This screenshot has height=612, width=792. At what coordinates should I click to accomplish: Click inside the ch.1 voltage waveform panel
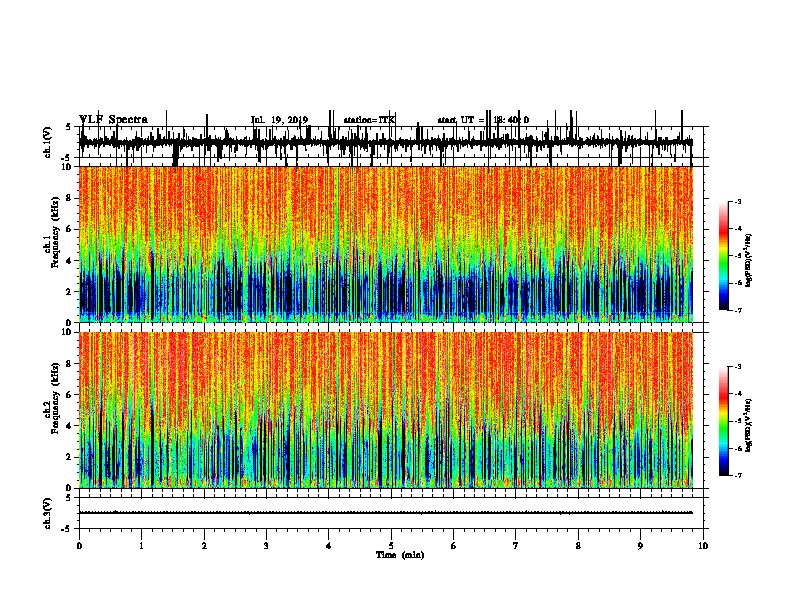point(391,142)
